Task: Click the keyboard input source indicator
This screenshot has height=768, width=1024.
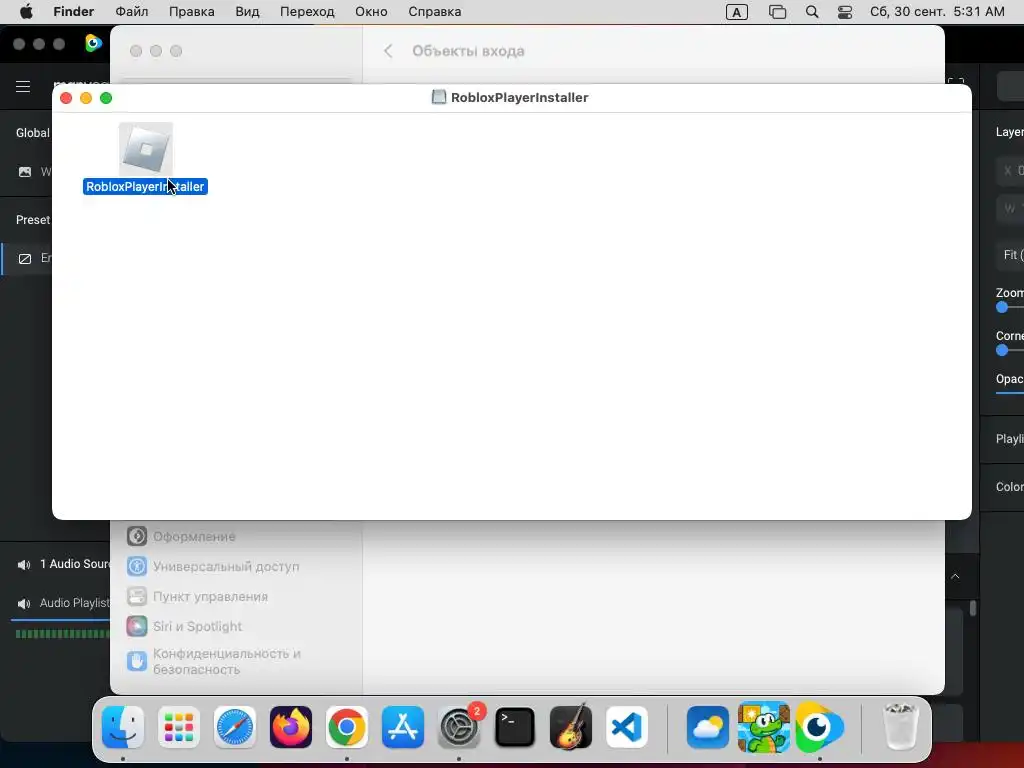Action: [x=737, y=12]
